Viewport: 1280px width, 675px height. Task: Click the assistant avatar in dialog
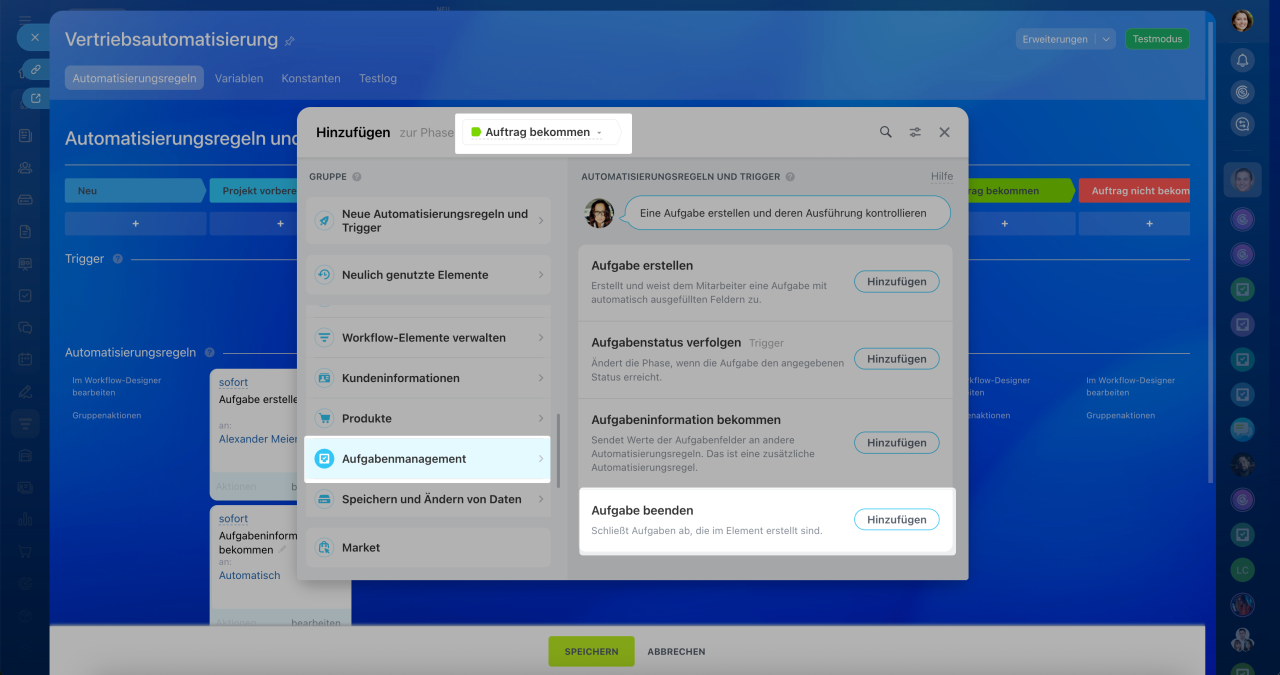click(x=599, y=213)
